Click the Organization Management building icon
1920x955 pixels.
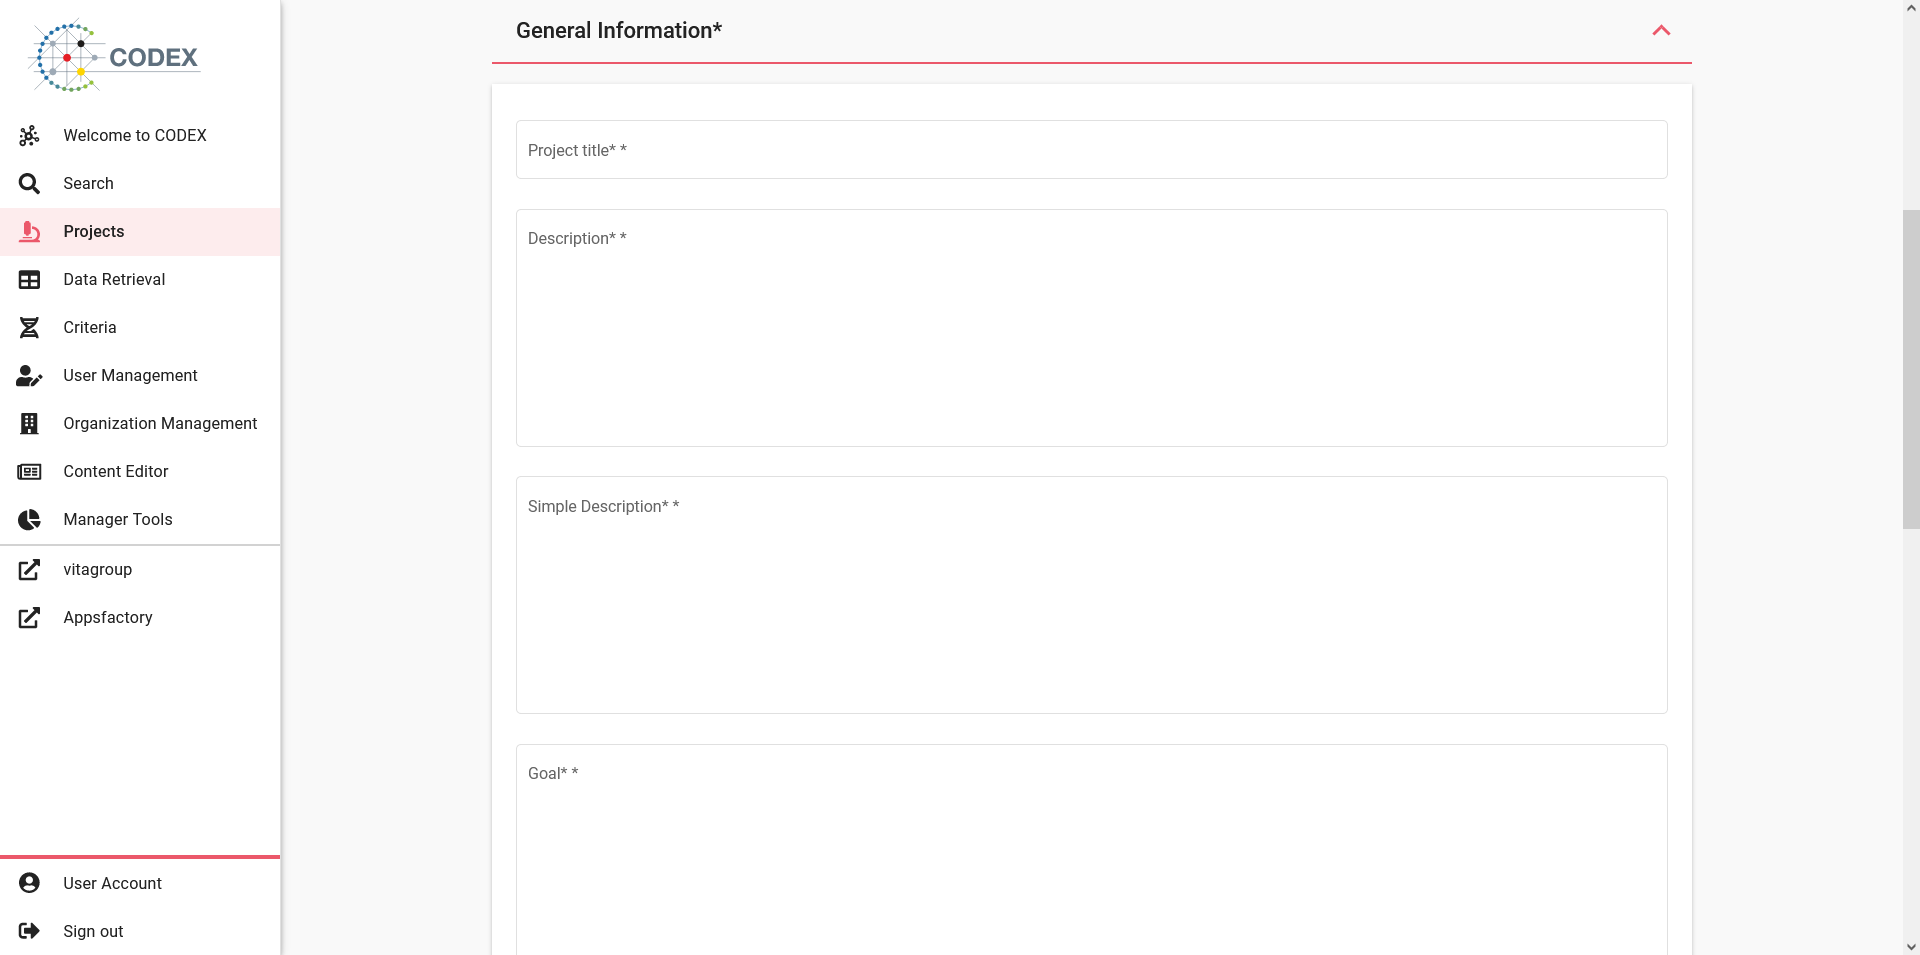point(29,423)
